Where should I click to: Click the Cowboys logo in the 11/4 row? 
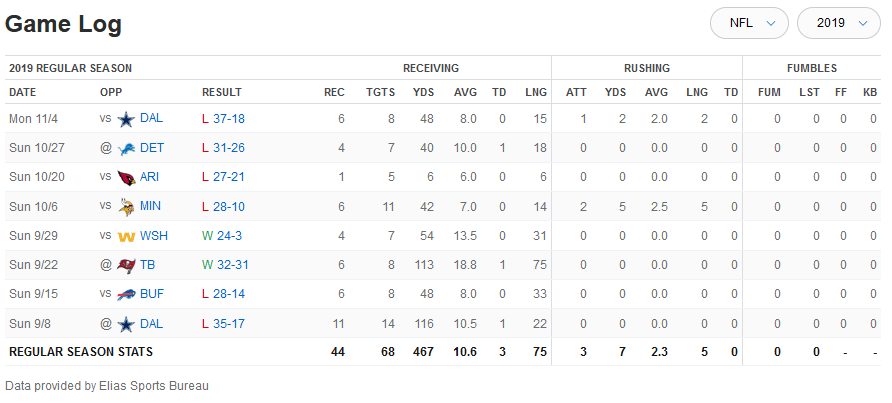tap(126, 119)
